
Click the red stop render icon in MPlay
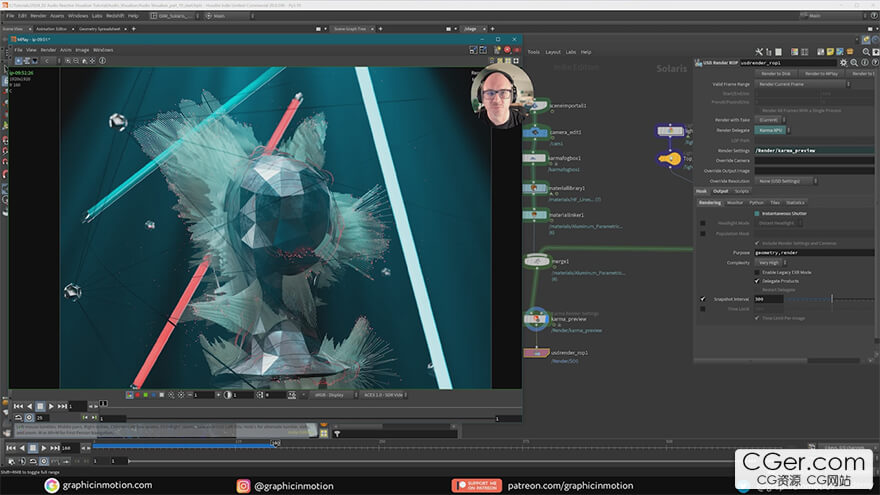507,50
